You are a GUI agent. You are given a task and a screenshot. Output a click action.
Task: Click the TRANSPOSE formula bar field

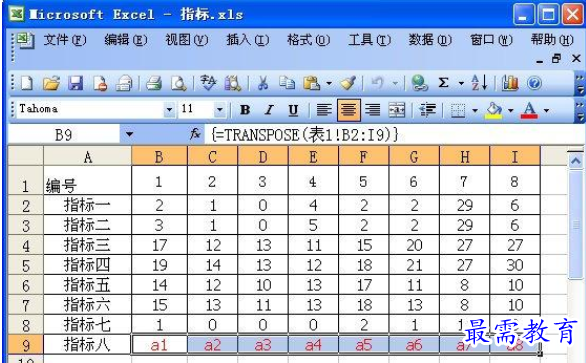[x=394, y=134]
